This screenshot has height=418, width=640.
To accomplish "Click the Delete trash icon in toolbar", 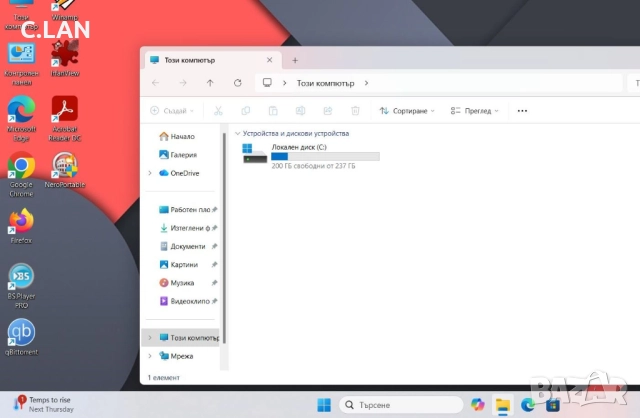I will pos(354,111).
